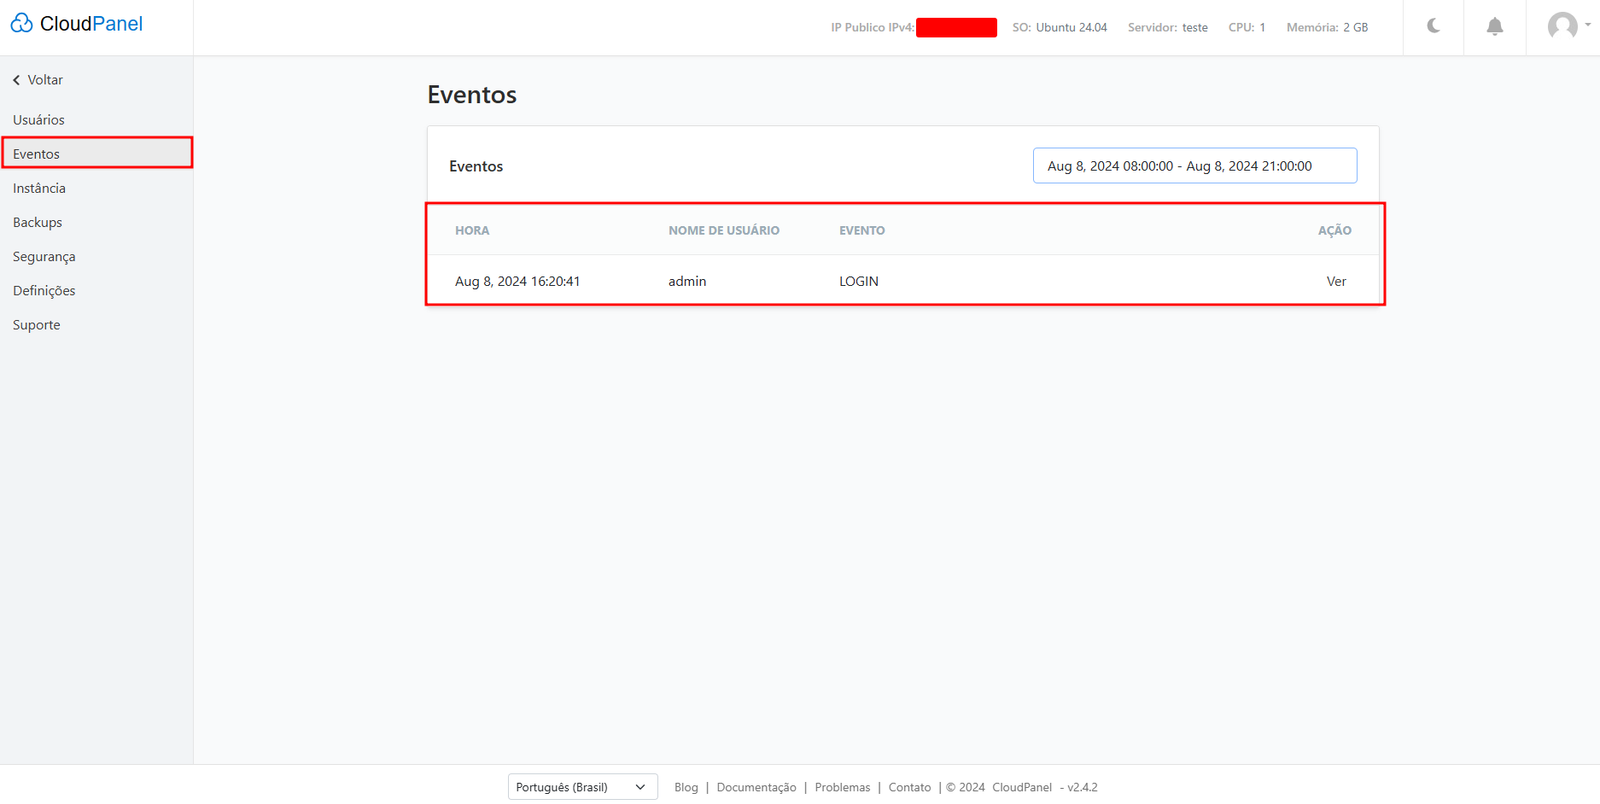Screen dimensions: 1600x804
Task: View details of the LOGIN event
Action: click(1335, 281)
